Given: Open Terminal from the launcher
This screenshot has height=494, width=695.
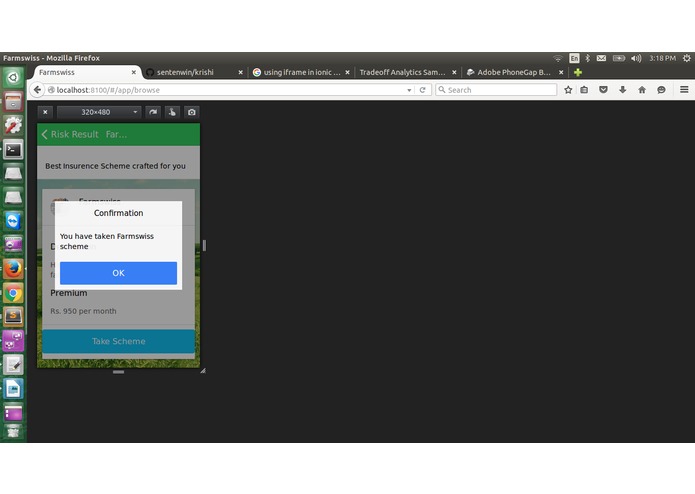Looking at the screenshot, I should point(13,150).
